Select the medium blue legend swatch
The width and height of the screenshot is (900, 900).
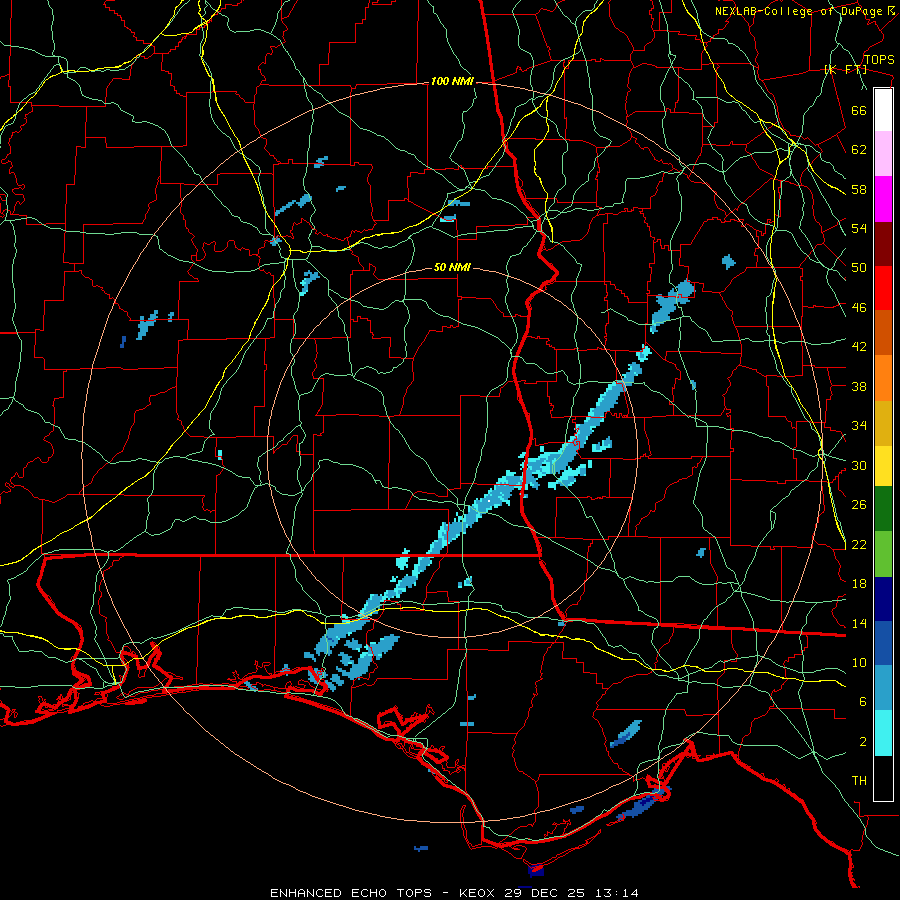pos(883,643)
